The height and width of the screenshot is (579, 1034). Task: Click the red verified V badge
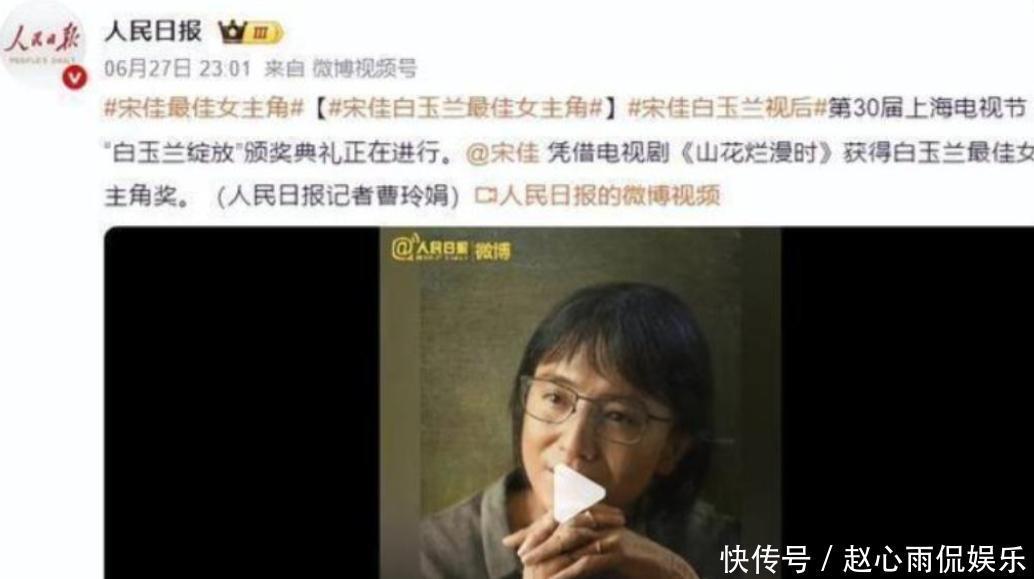(75, 78)
